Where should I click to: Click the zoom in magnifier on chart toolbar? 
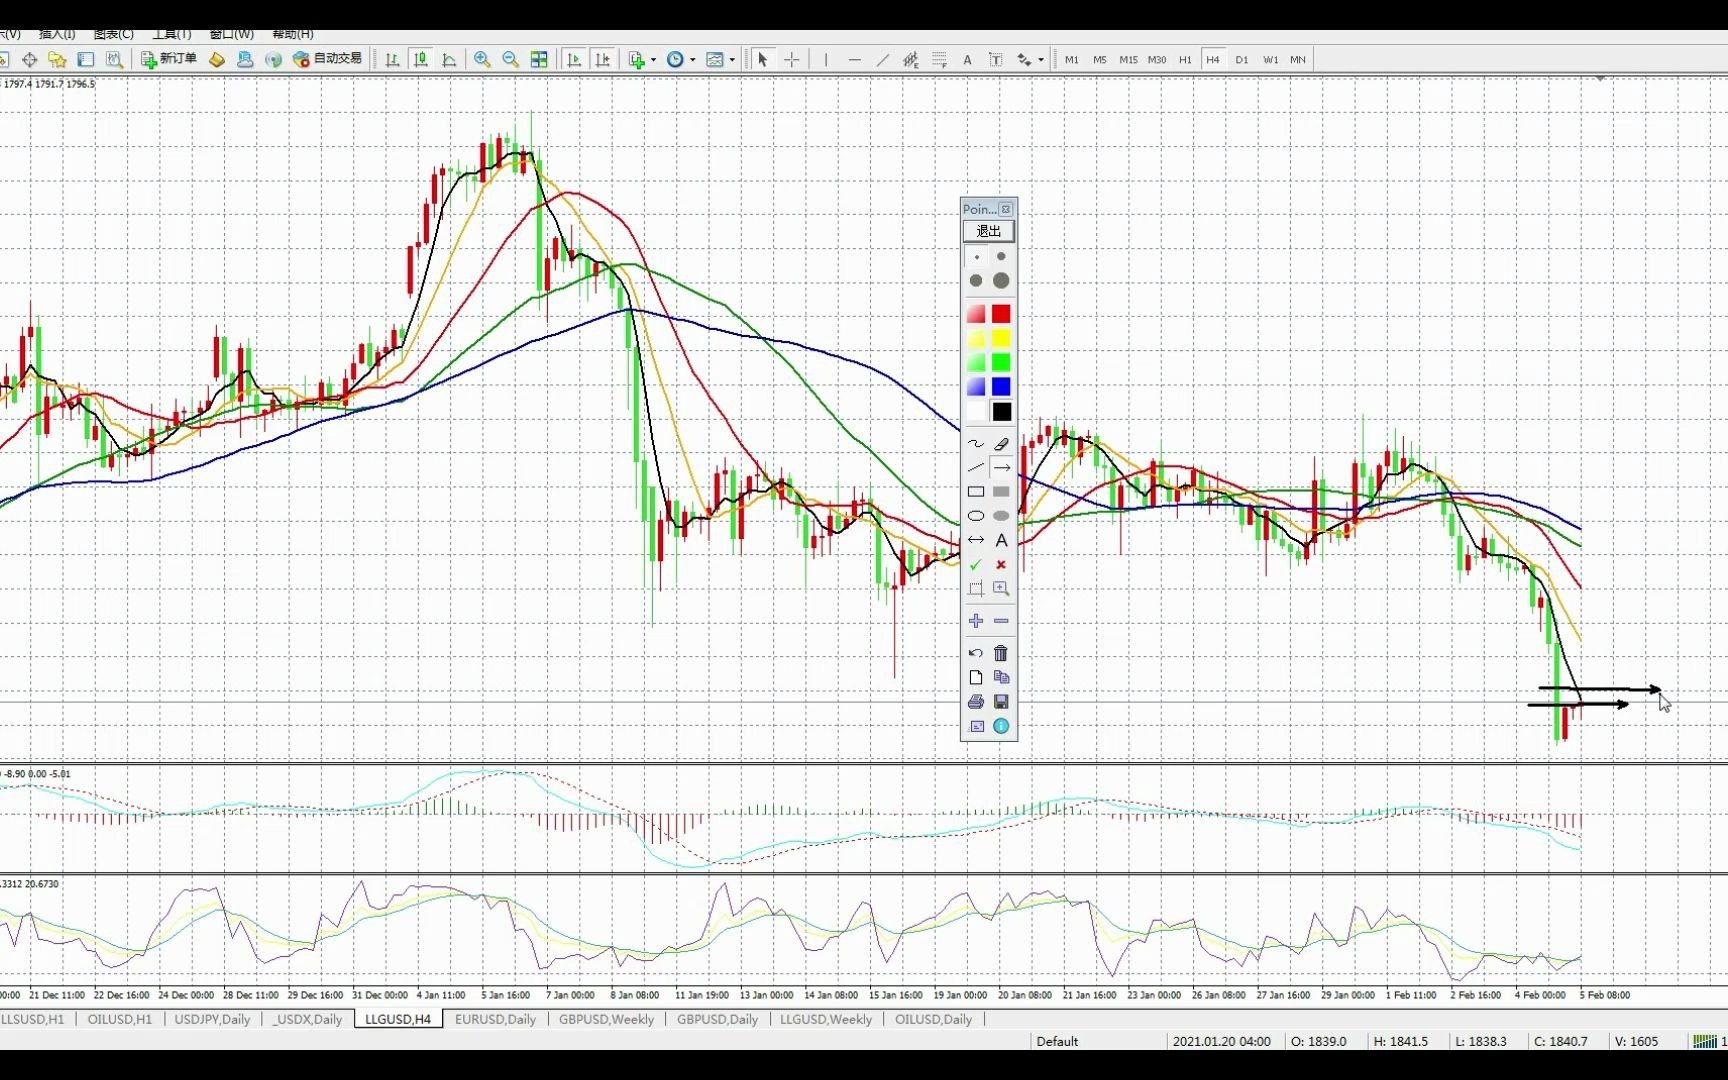click(482, 60)
